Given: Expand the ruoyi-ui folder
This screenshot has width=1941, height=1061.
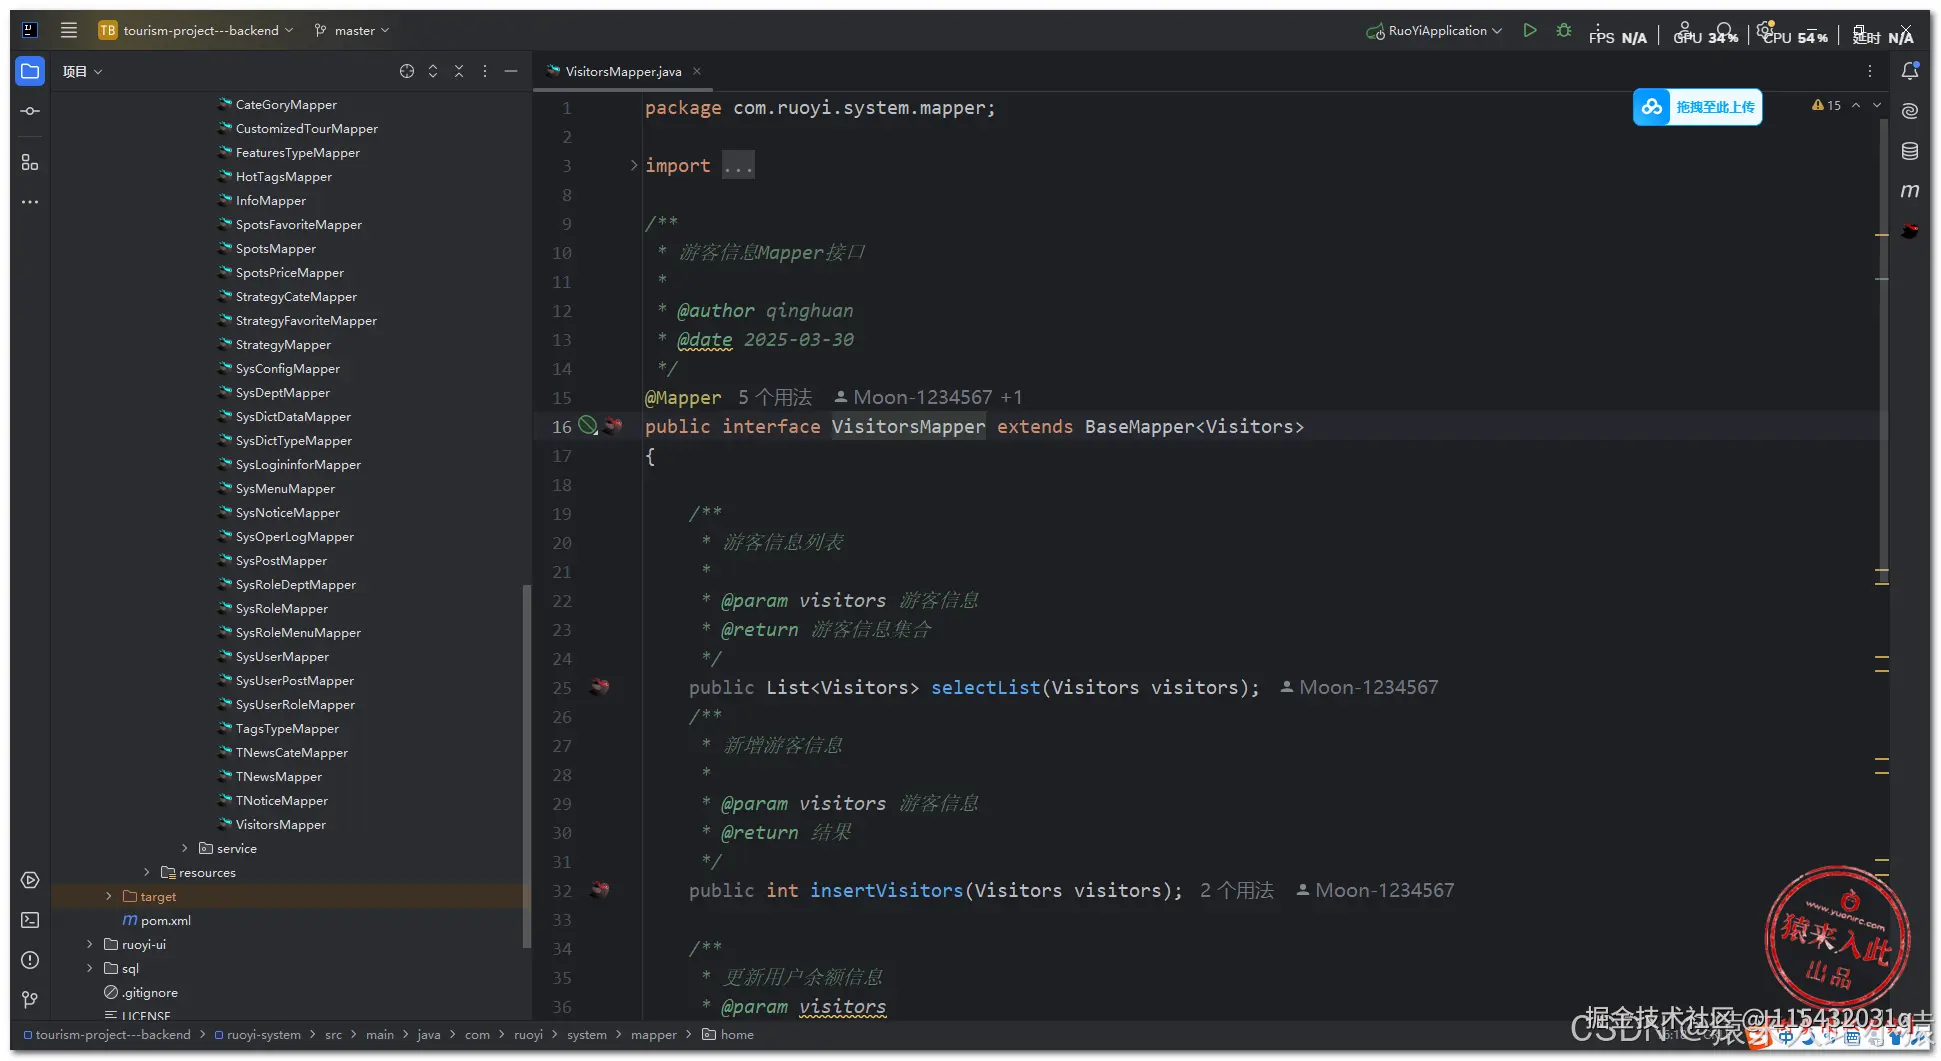Looking at the screenshot, I should [90, 944].
